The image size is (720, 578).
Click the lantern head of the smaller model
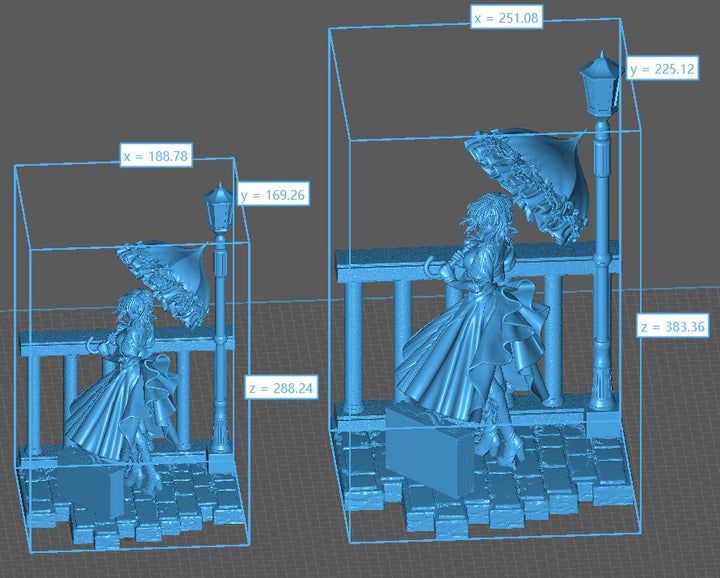coord(219,207)
